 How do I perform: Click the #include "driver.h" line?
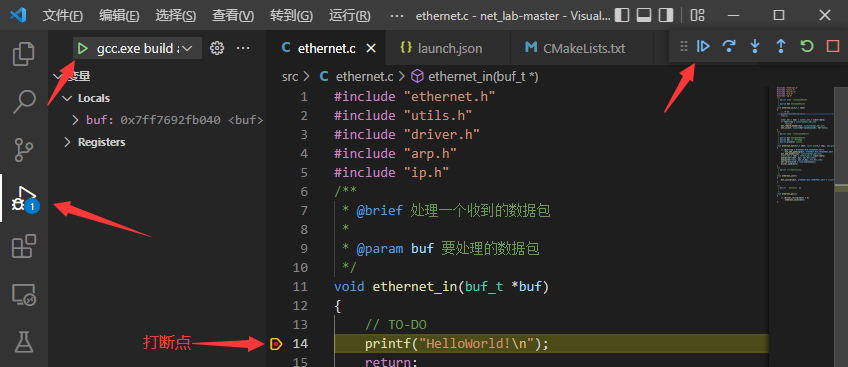[407, 135]
